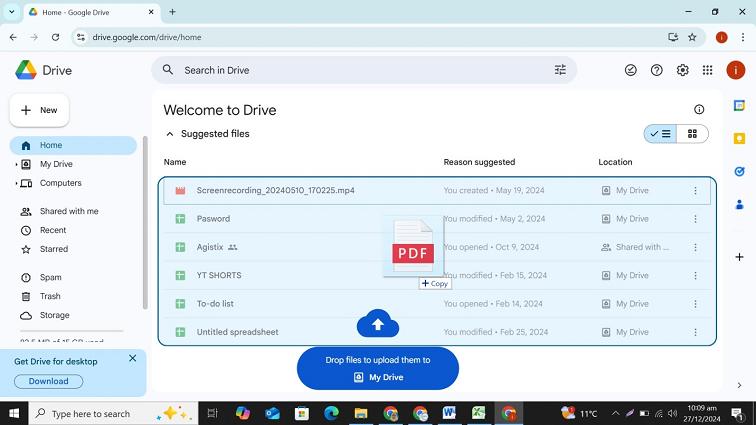The width and height of the screenshot is (756, 425).
Task: Click the Search in Drive field
Action: pos(364,70)
